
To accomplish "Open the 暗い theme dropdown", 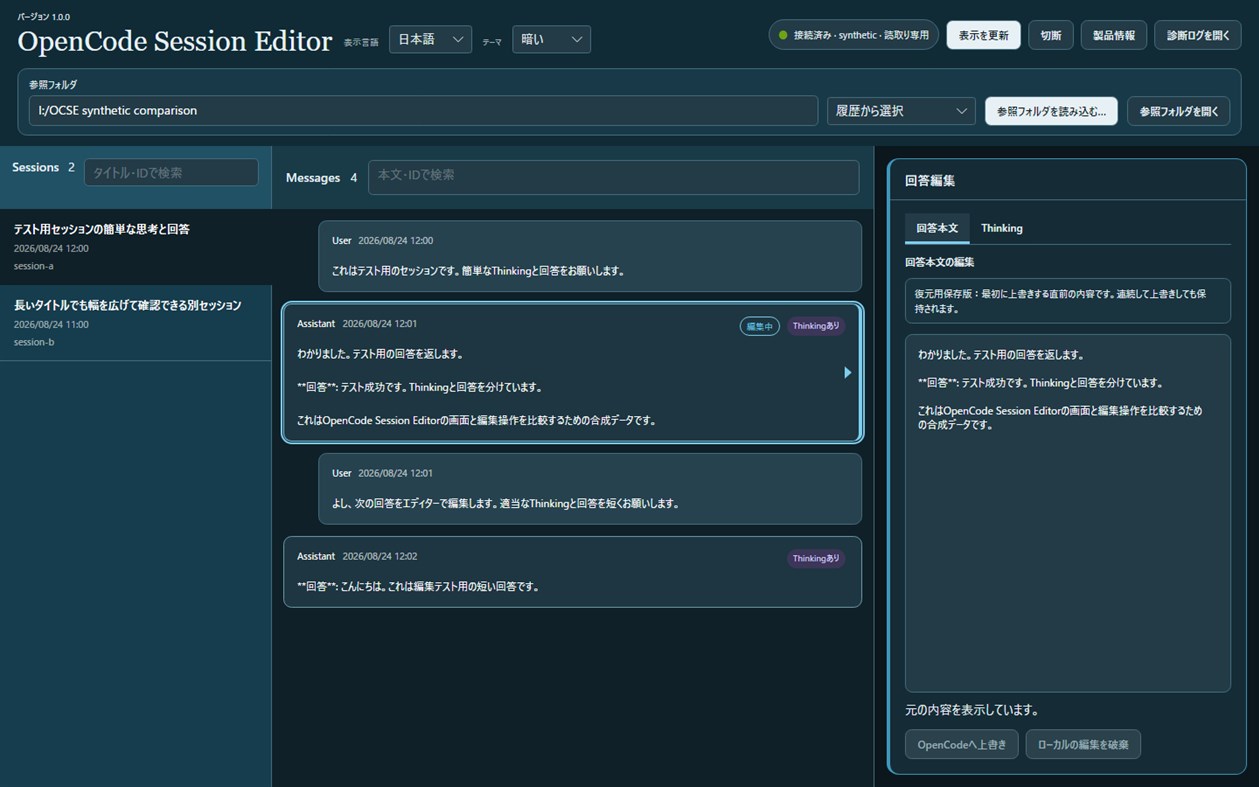I will [551, 39].
